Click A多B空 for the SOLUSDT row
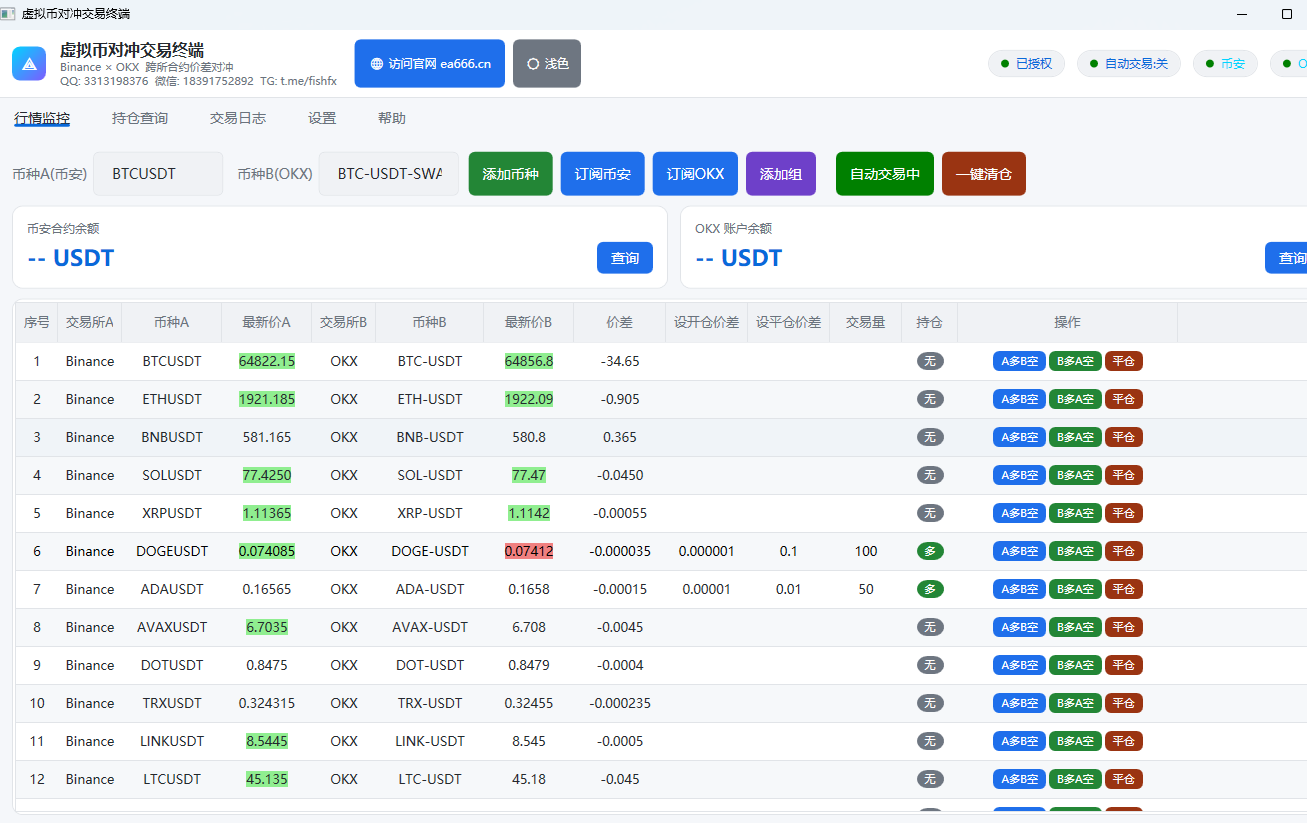The width and height of the screenshot is (1307, 823). pyautogui.click(x=1019, y=475)
